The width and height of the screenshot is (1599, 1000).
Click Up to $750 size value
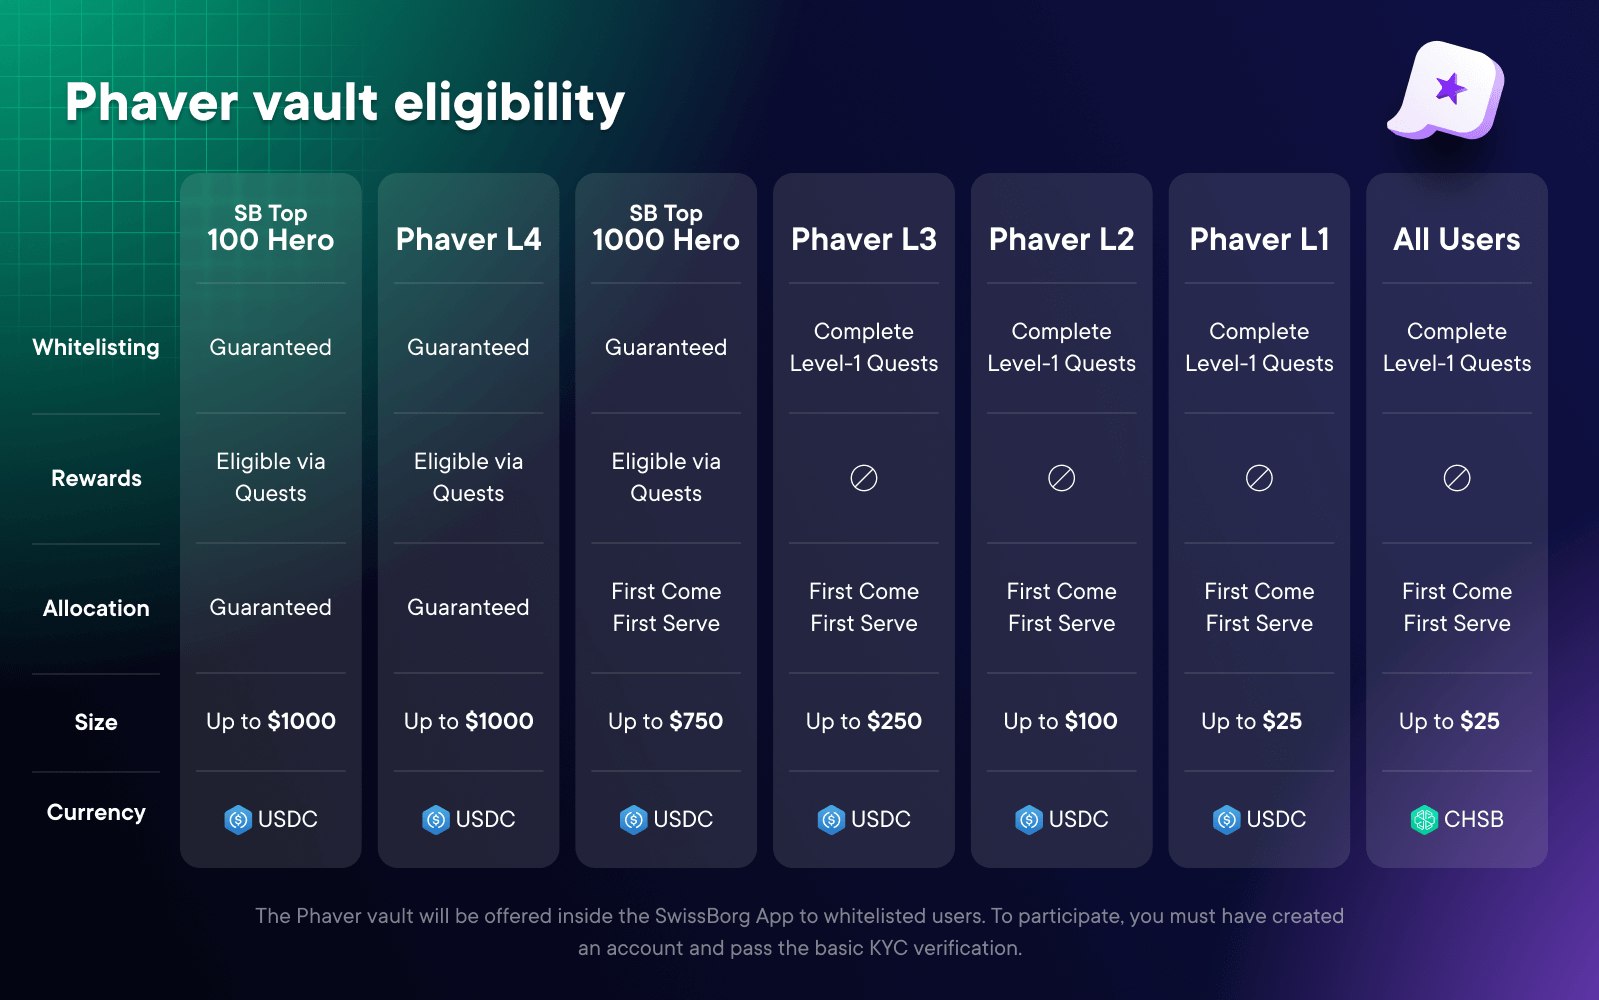tap(666, 721)
